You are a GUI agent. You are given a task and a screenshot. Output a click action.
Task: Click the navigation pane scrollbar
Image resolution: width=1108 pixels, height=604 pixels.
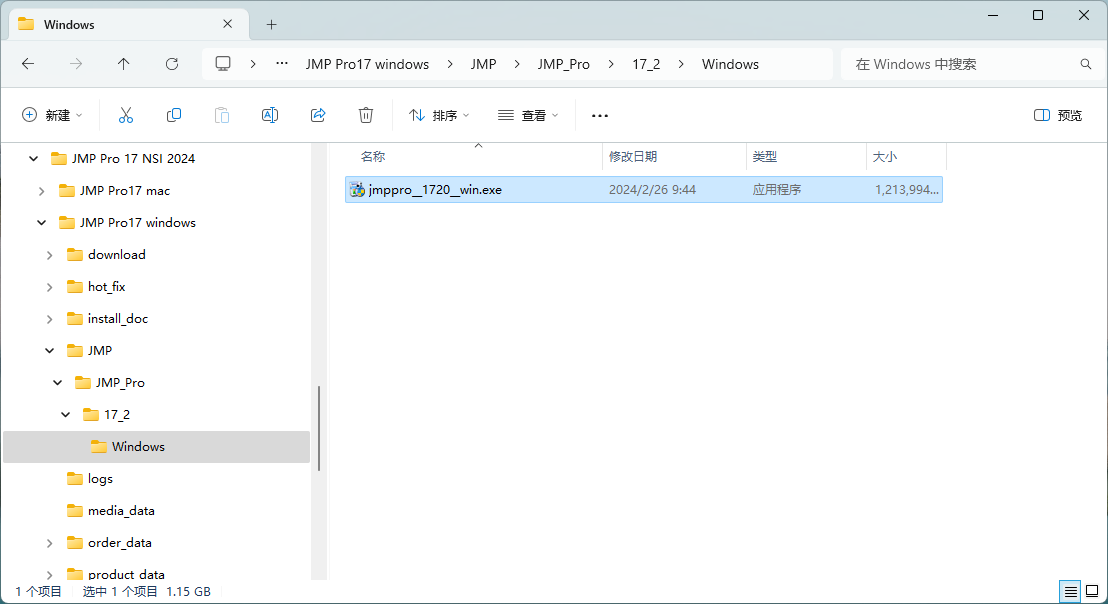(319, 428)
